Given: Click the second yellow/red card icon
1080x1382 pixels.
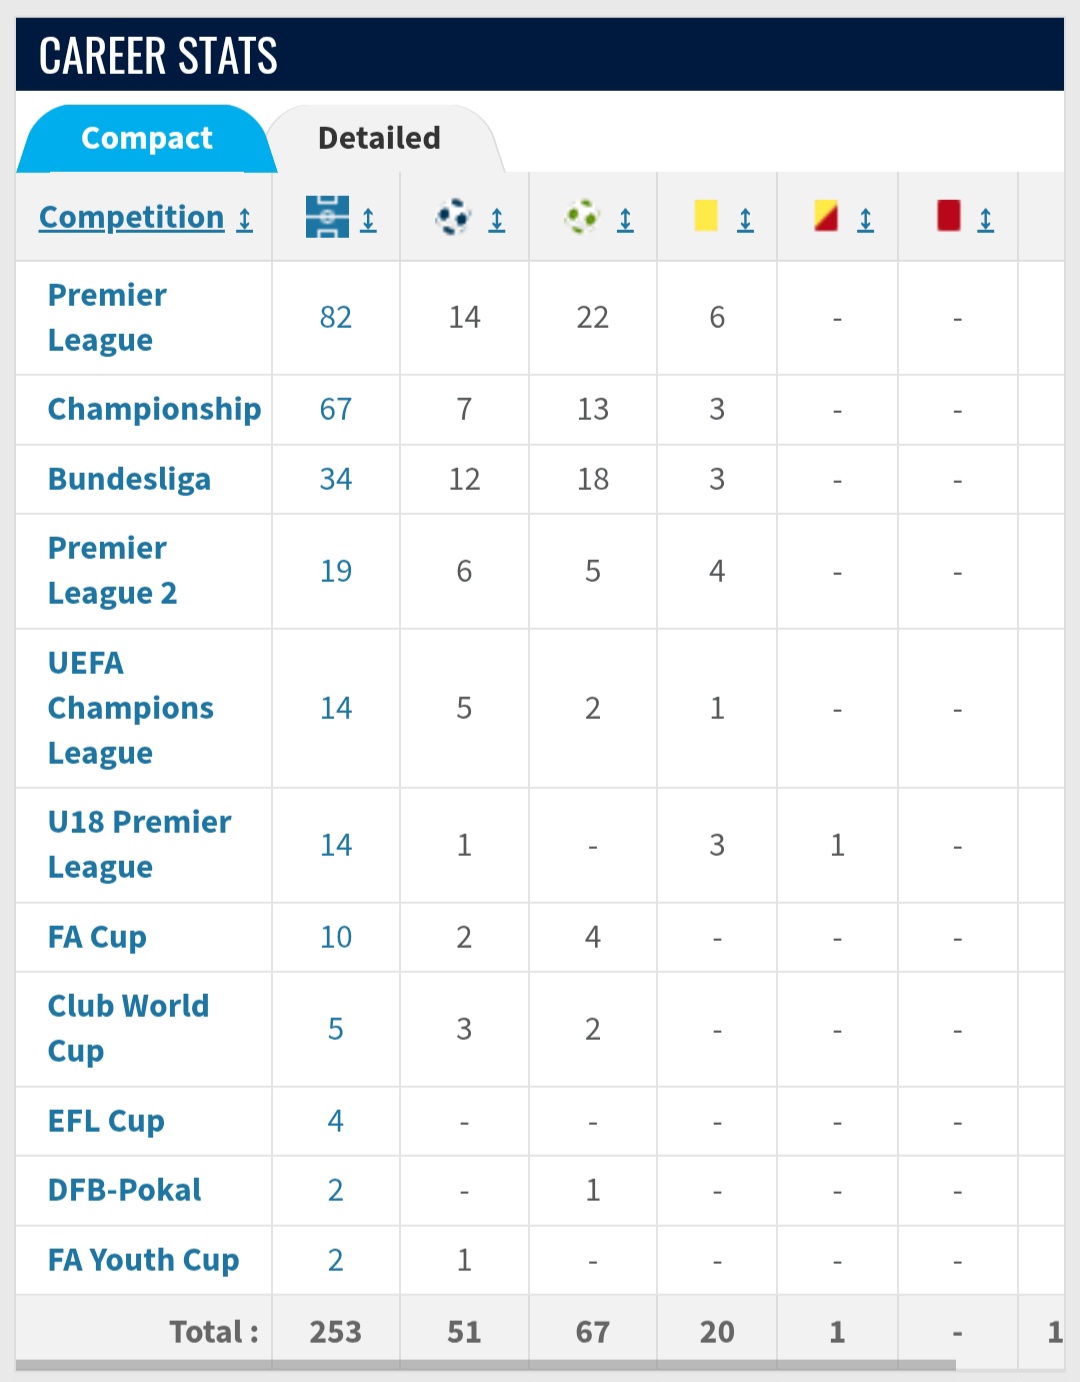Looking at the screenshot, I should 826,216.
